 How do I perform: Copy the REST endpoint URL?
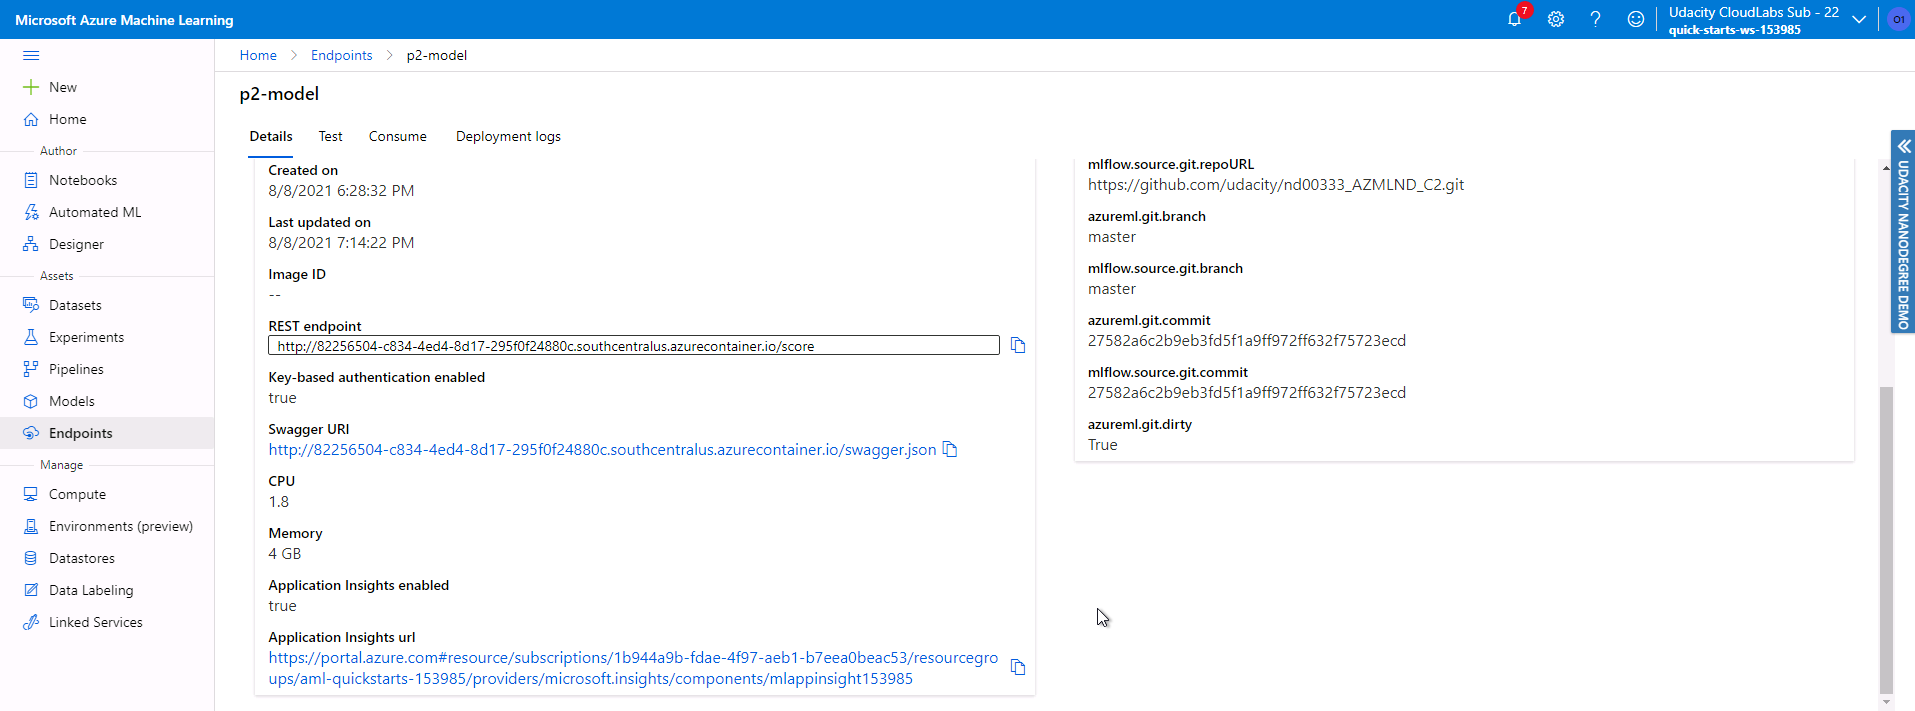[x=1018, y=345]
